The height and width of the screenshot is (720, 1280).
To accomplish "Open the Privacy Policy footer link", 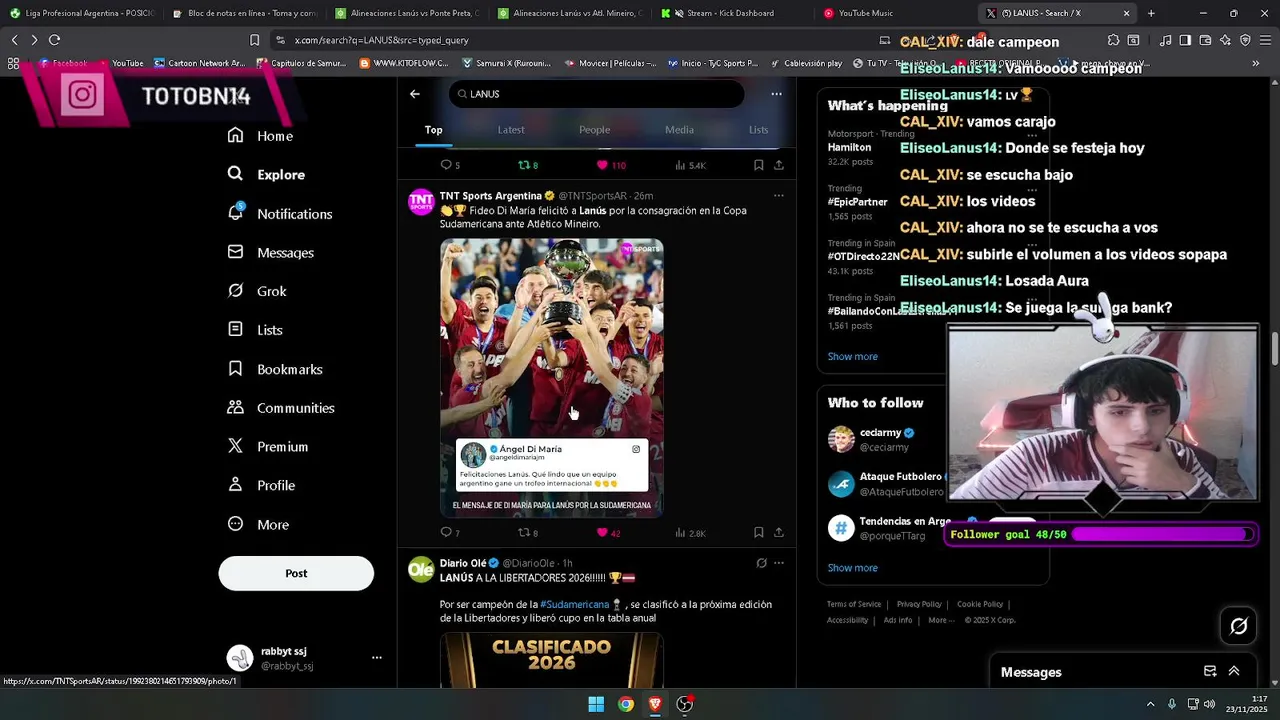I will coord(919,604).
